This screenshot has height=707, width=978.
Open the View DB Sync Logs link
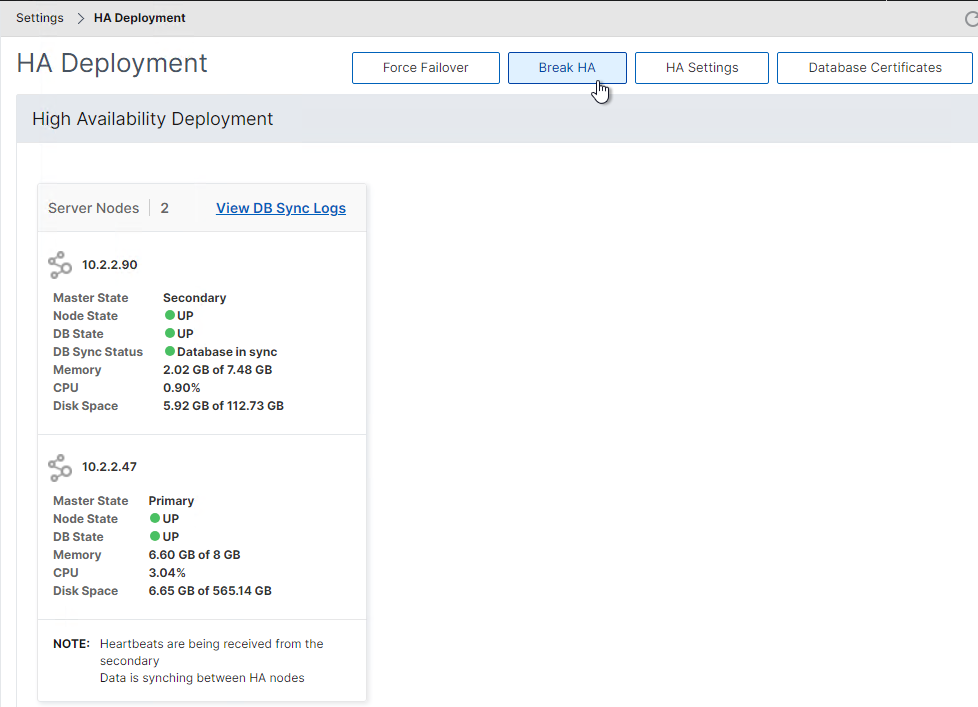[281, 208]
